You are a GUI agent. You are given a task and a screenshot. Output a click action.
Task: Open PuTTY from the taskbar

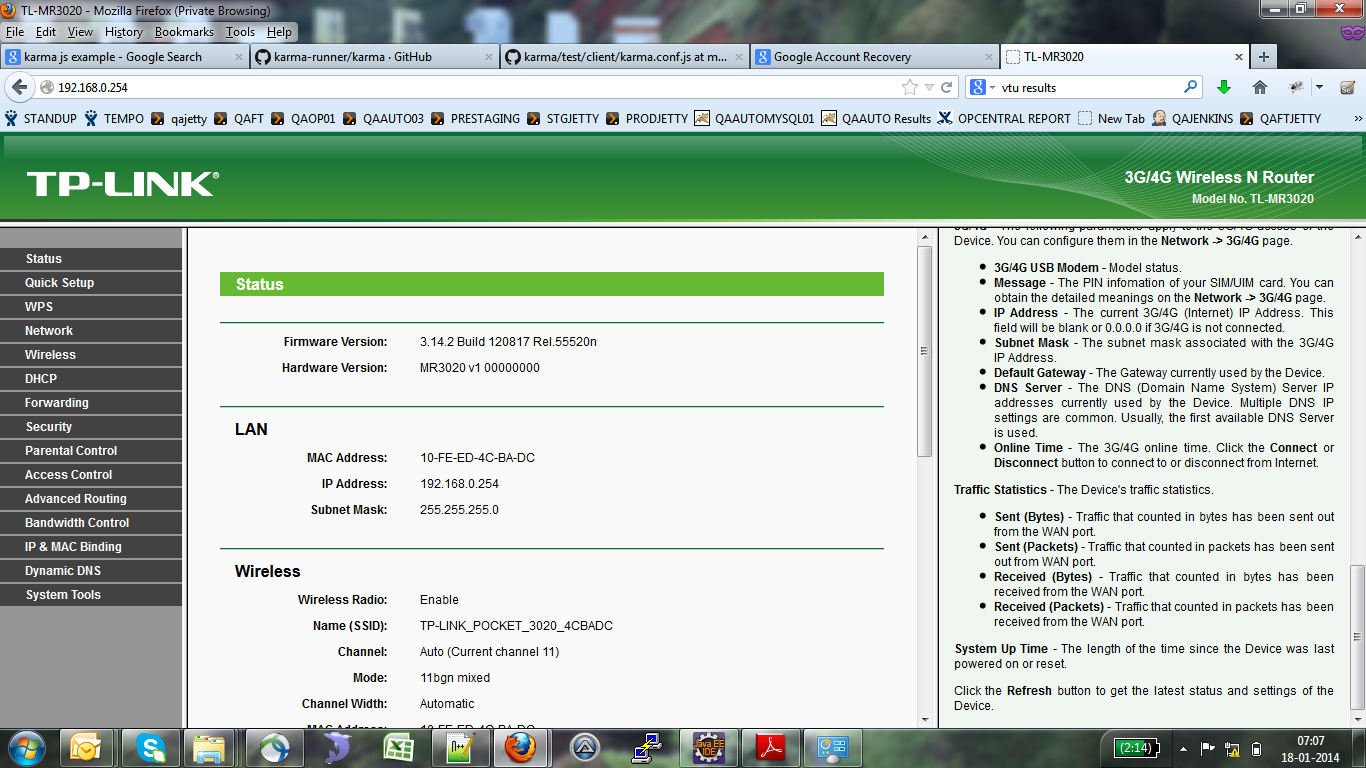click(x=648, y=748)
